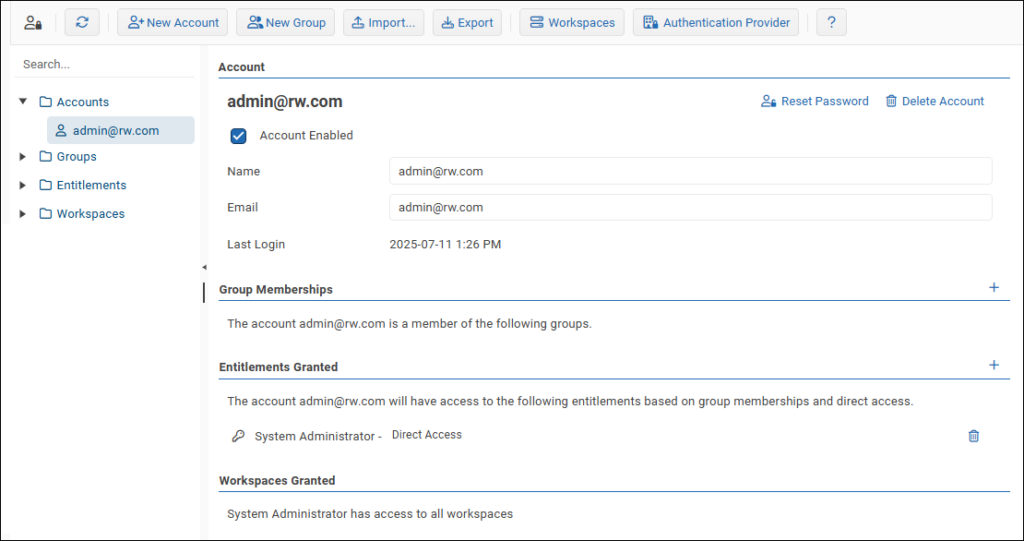Click the New Account button
The width and height of the screenshot is (1024, 541).
pos(173,22)
